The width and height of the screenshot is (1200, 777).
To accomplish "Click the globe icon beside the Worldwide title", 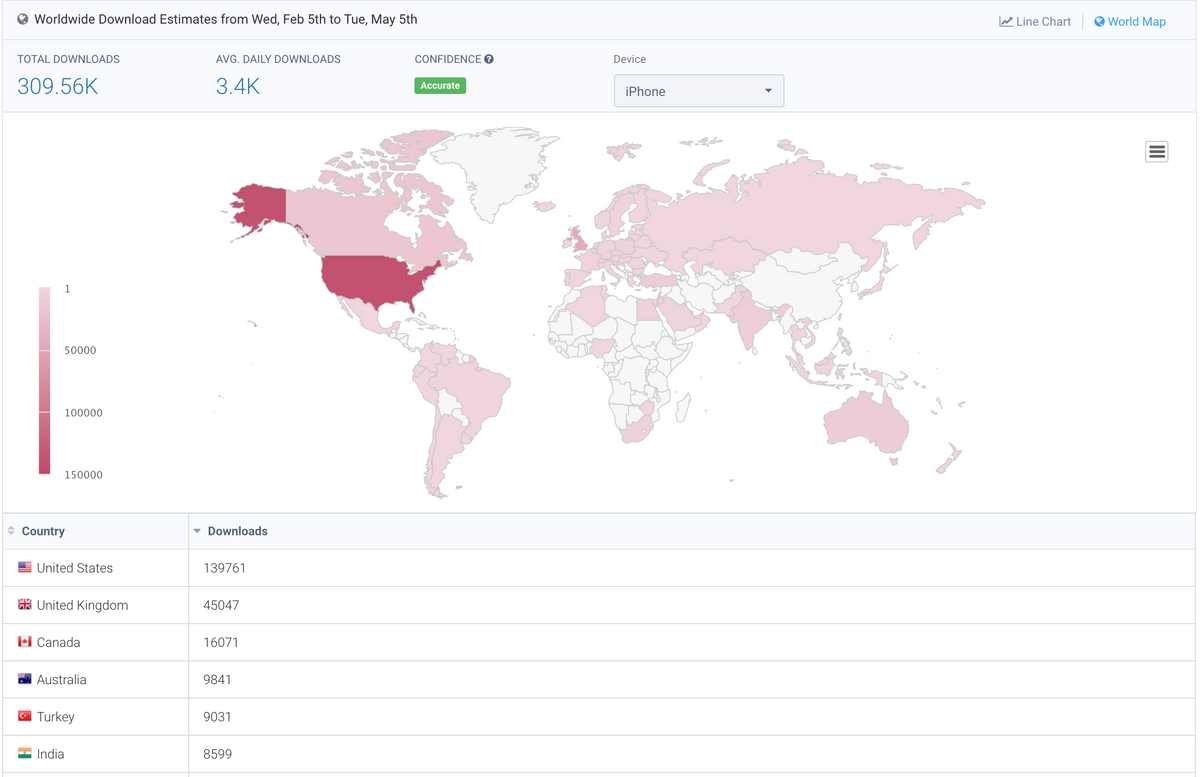I will (x=22, y=19).
